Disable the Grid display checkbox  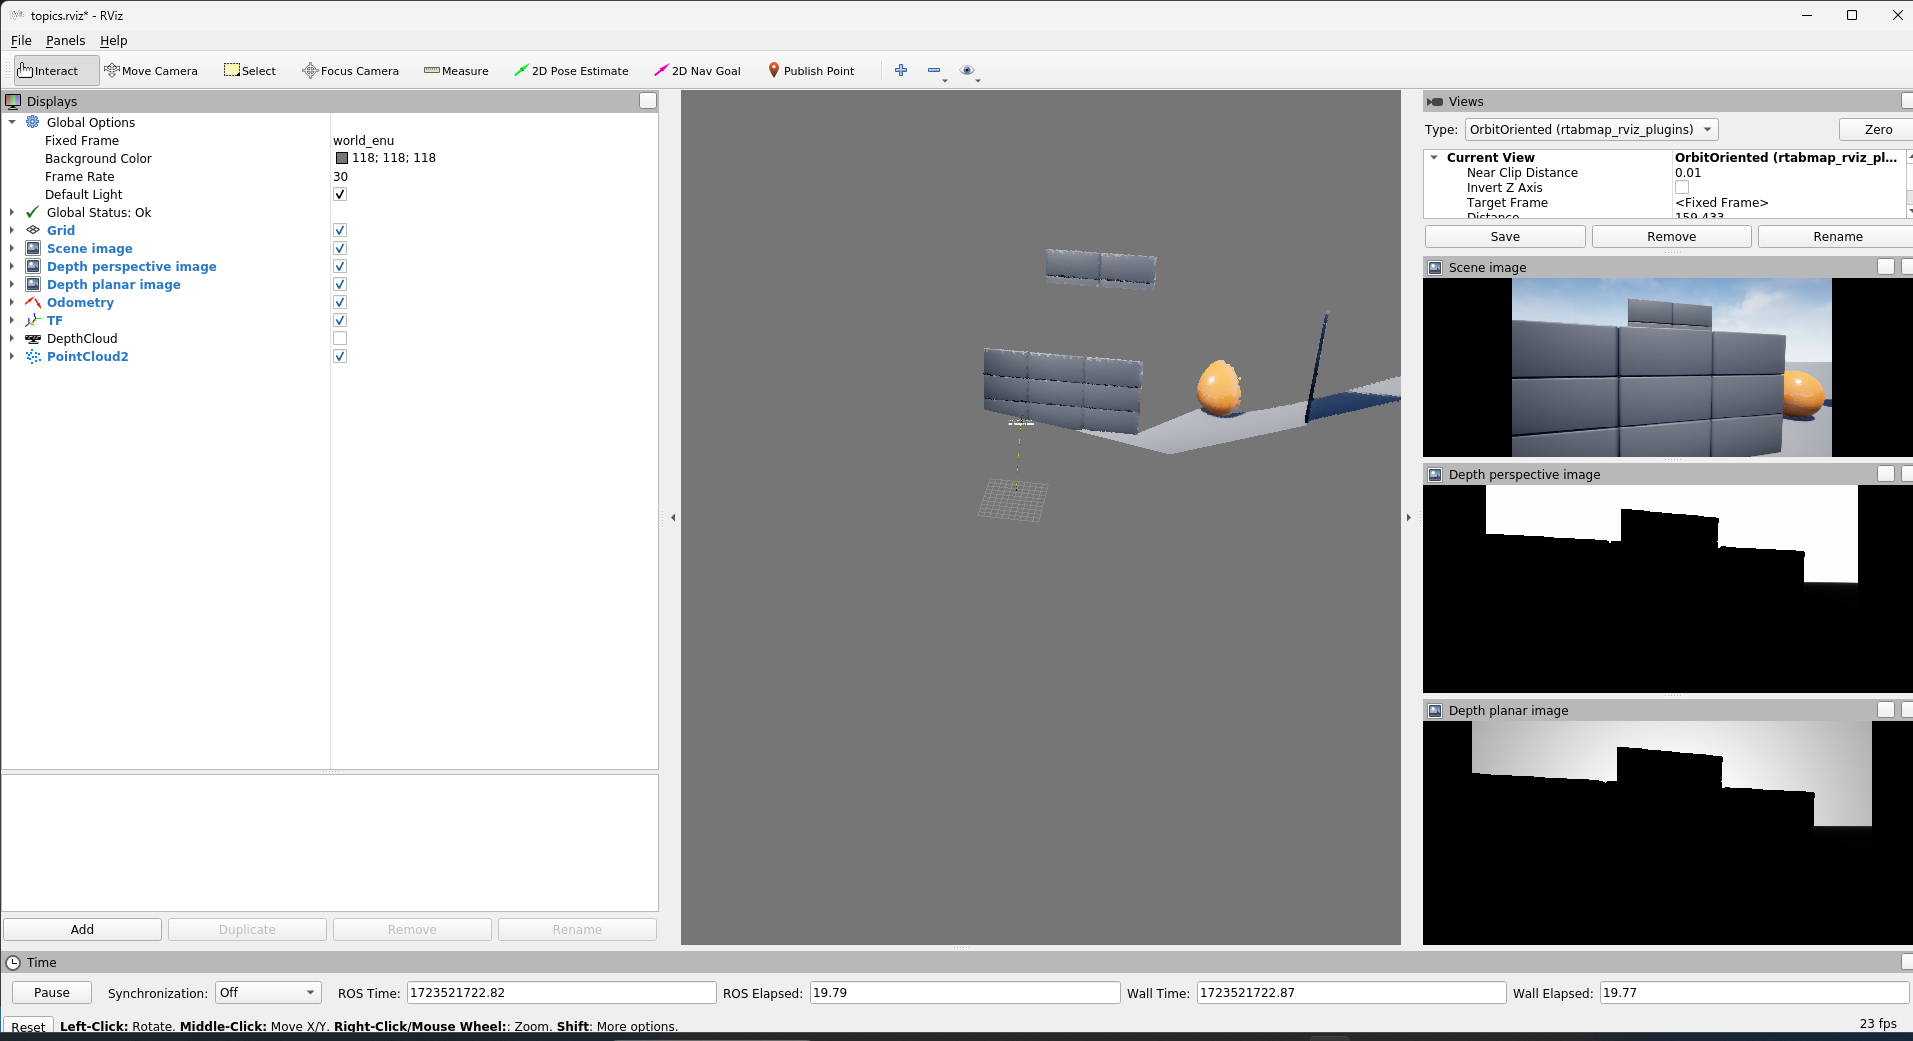(x=340, y=231)
